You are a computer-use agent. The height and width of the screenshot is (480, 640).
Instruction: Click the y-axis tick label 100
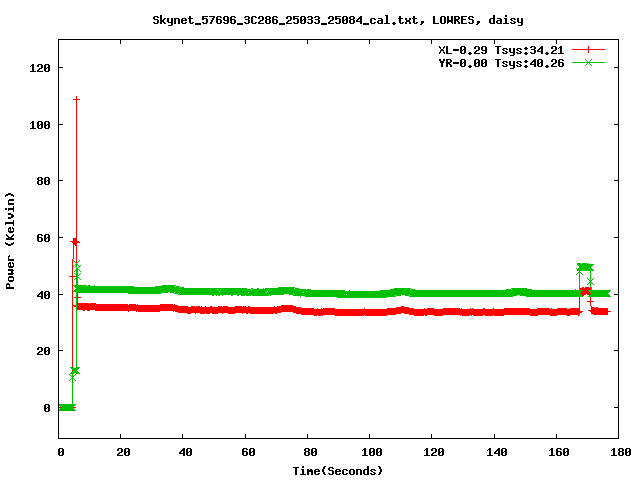pyautogui.click(x=40, y=125)
